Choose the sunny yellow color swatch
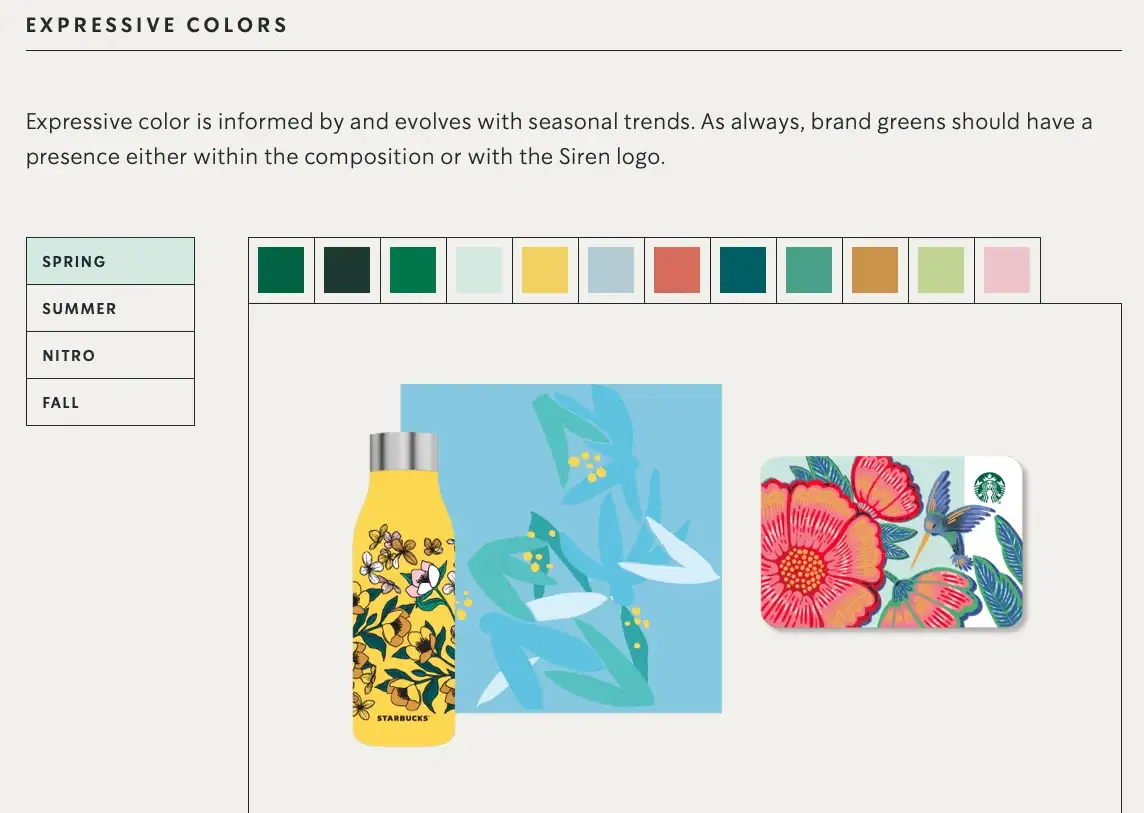 pyautogui.click(x=545, y=270)
